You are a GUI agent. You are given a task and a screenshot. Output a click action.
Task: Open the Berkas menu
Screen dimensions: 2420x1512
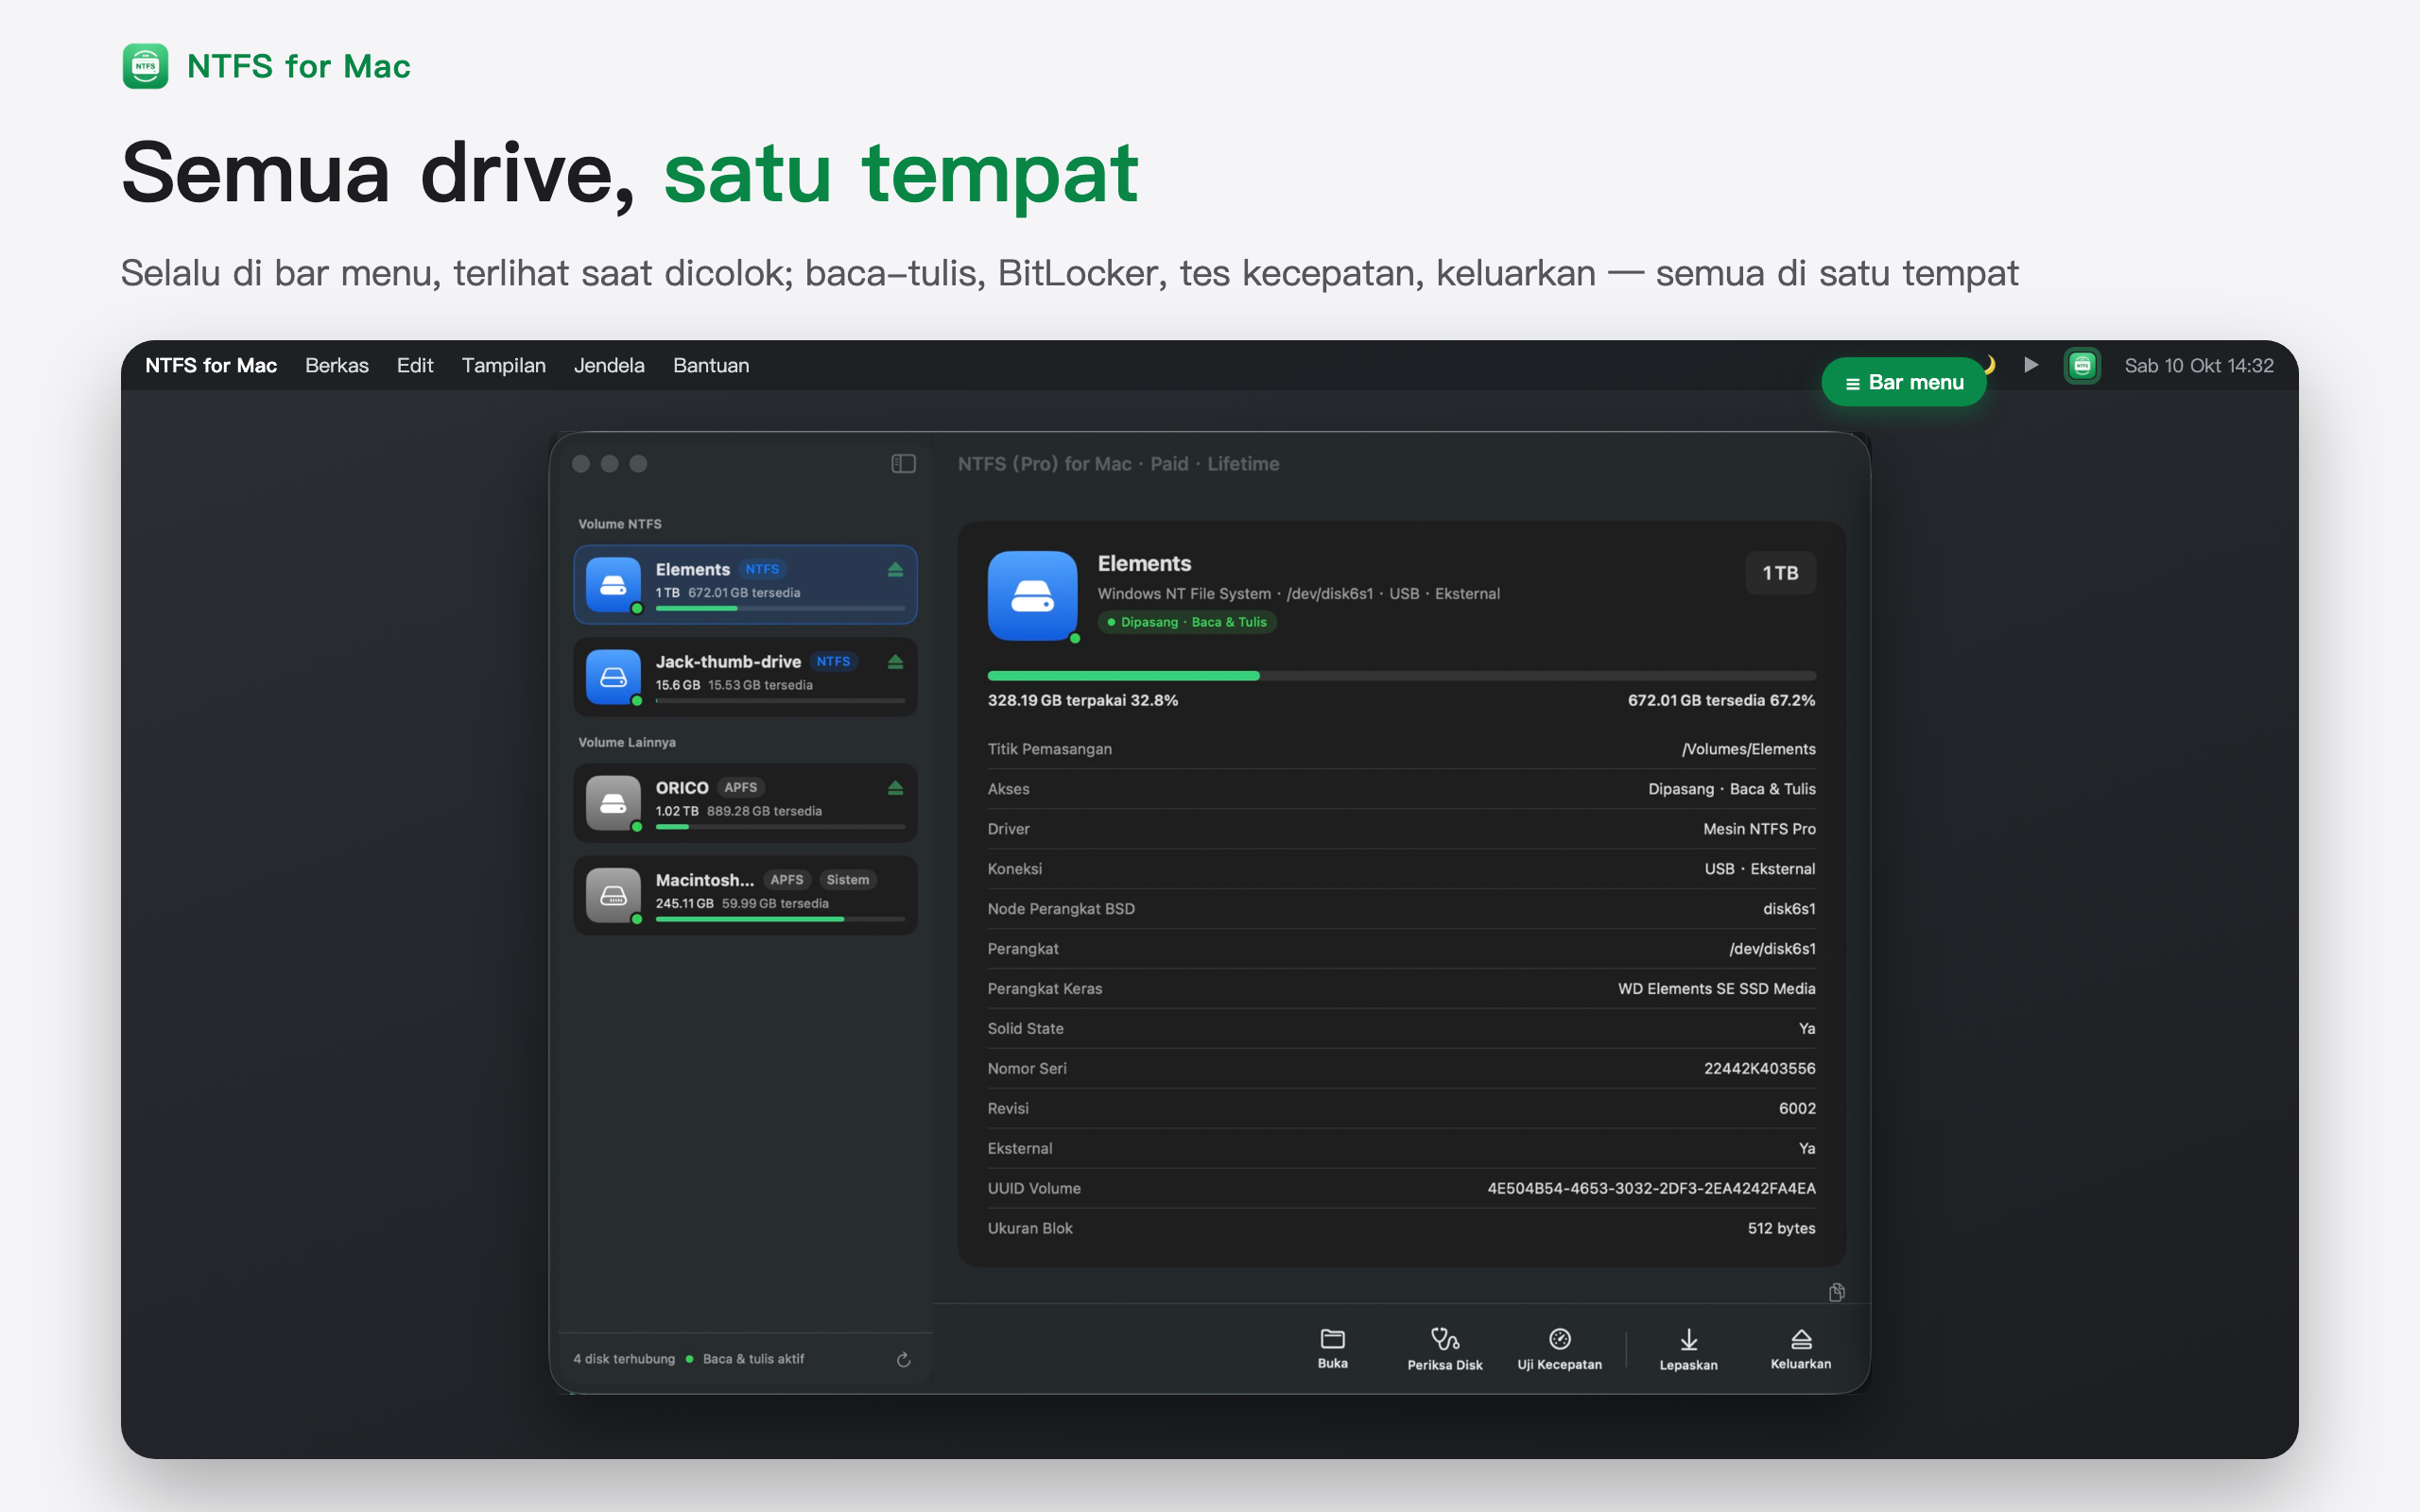point(337,365)
